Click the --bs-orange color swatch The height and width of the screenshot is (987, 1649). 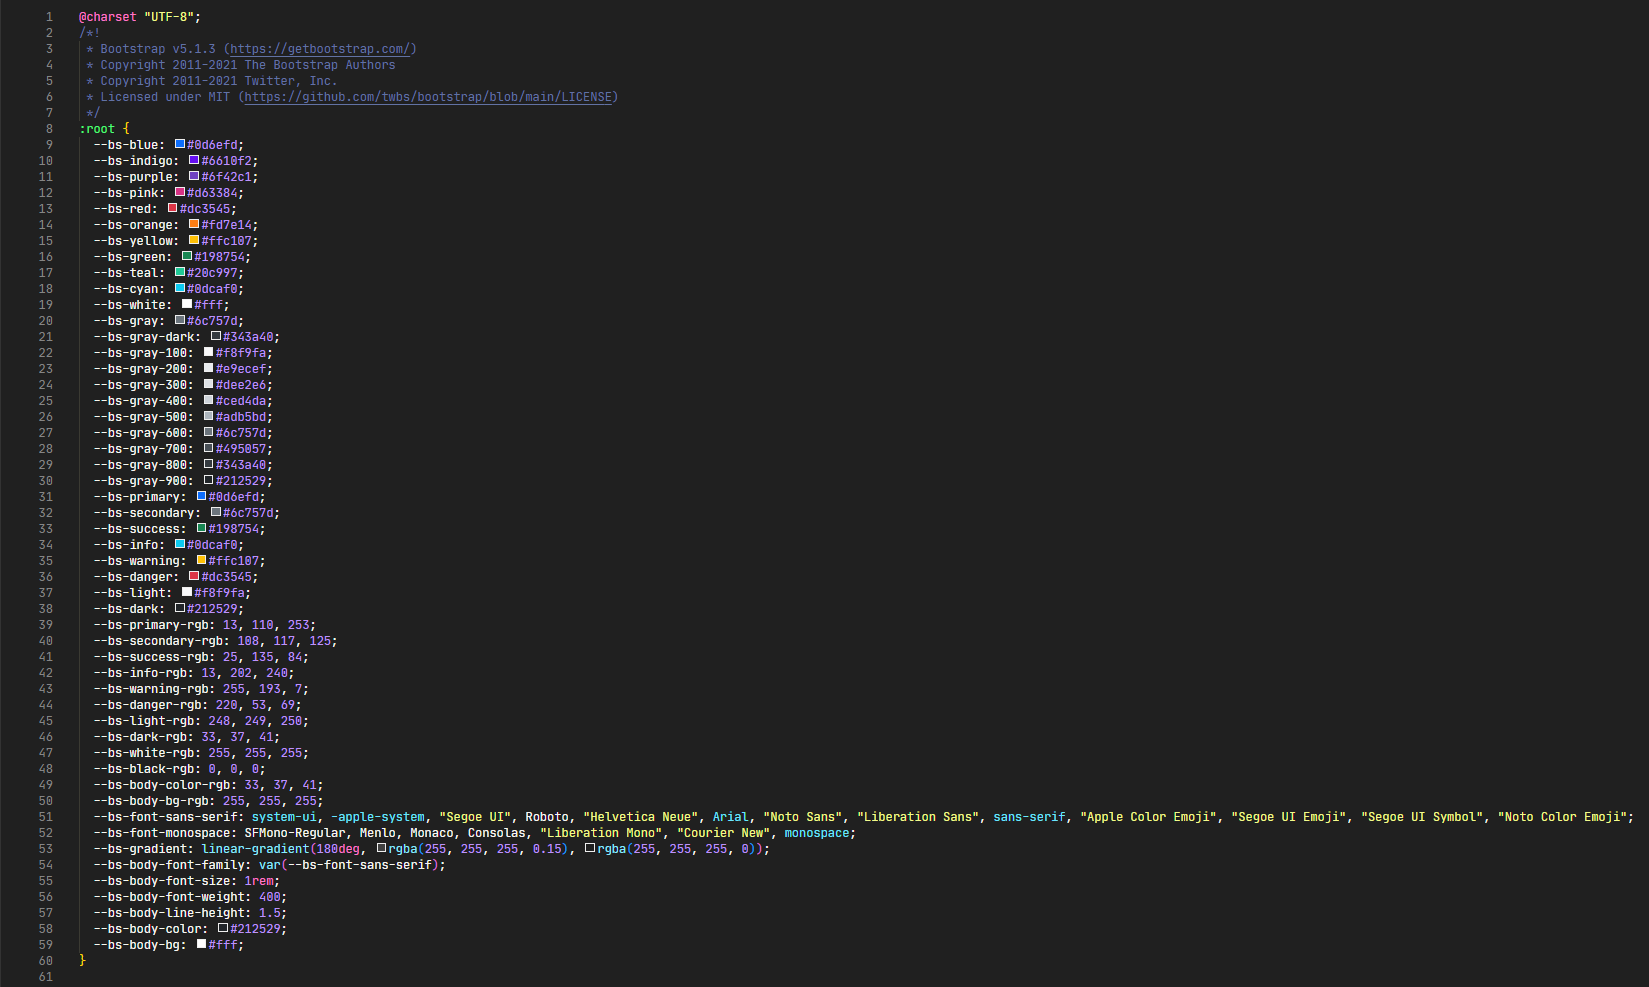(x=194, y=224)
